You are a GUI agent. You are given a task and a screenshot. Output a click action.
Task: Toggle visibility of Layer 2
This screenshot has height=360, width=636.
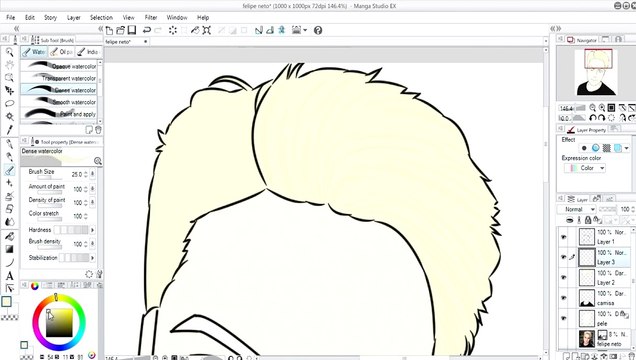tap(563, 277)
